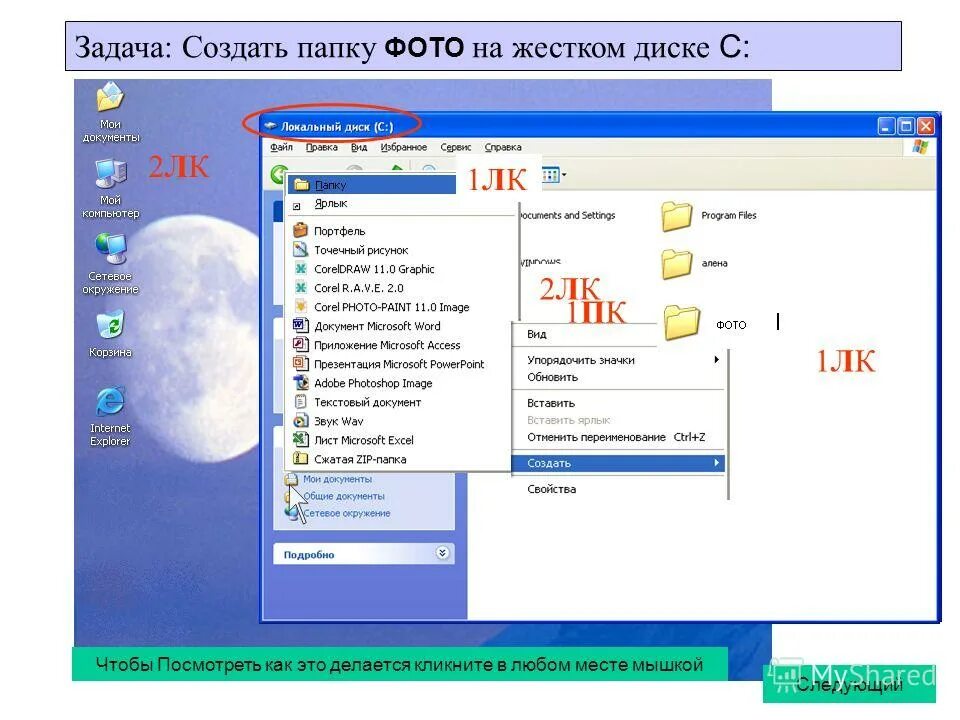Click the Corel R.A.V.E. 2.0 icon

click(301, 288)
